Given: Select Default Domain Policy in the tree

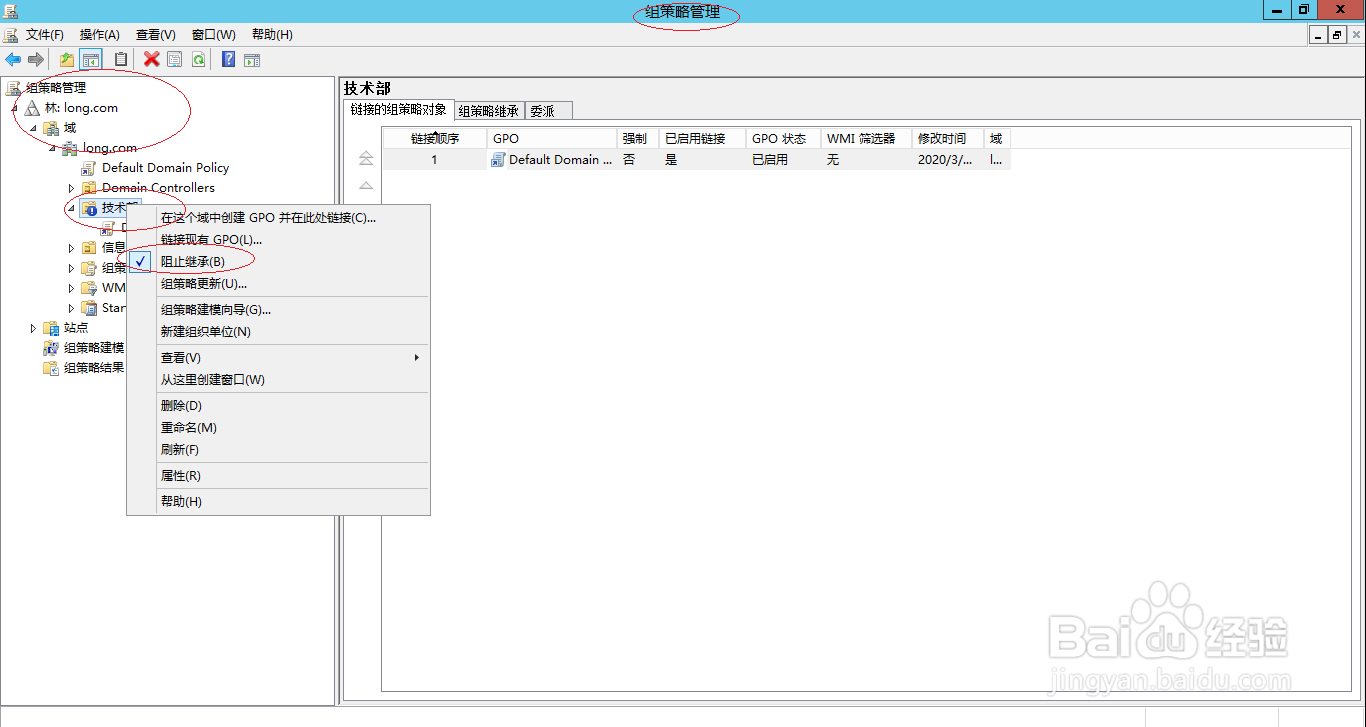Looking at the screenshot, I should click(164, 167).
